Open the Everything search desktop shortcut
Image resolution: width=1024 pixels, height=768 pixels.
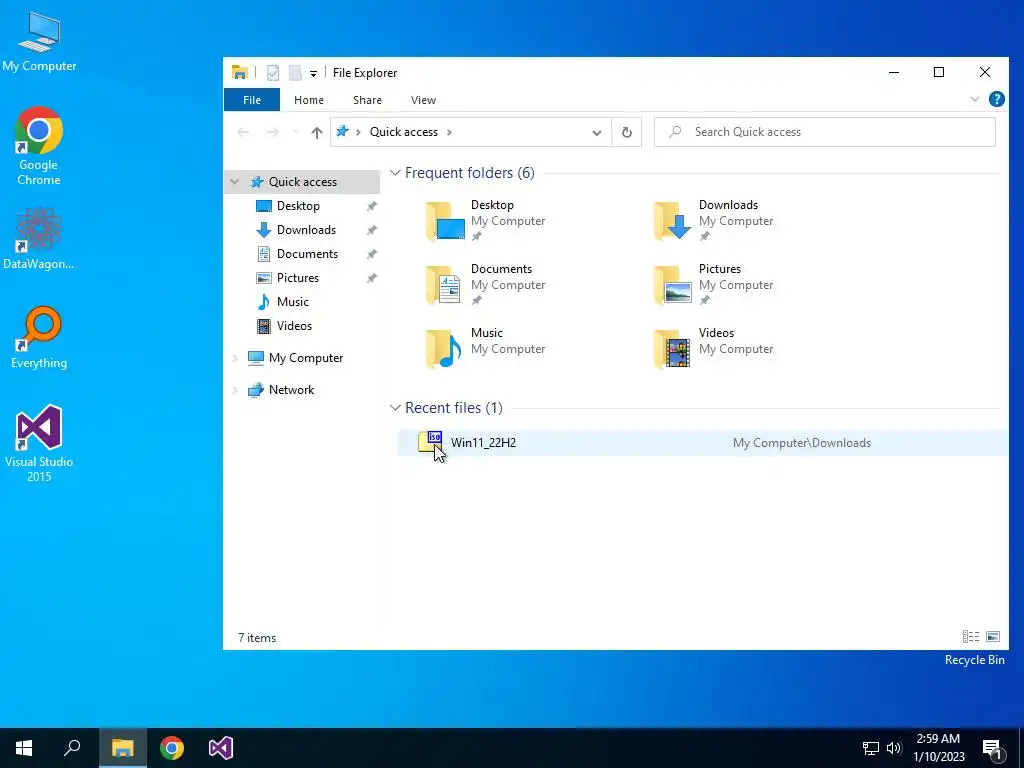(39, 337)
